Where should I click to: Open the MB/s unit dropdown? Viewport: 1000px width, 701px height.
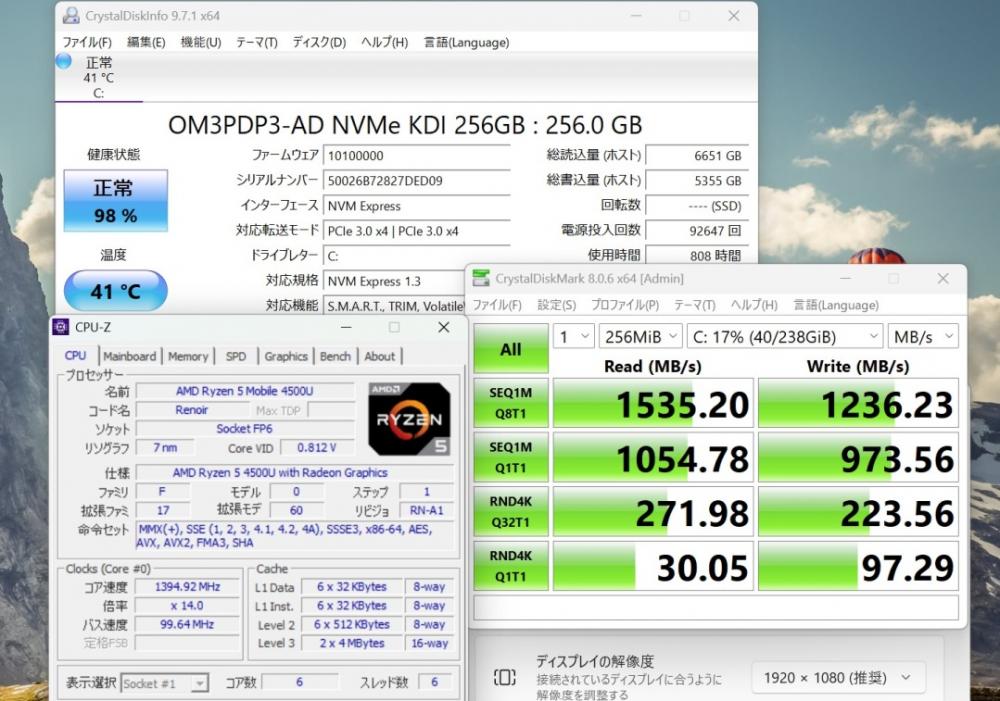923,336
